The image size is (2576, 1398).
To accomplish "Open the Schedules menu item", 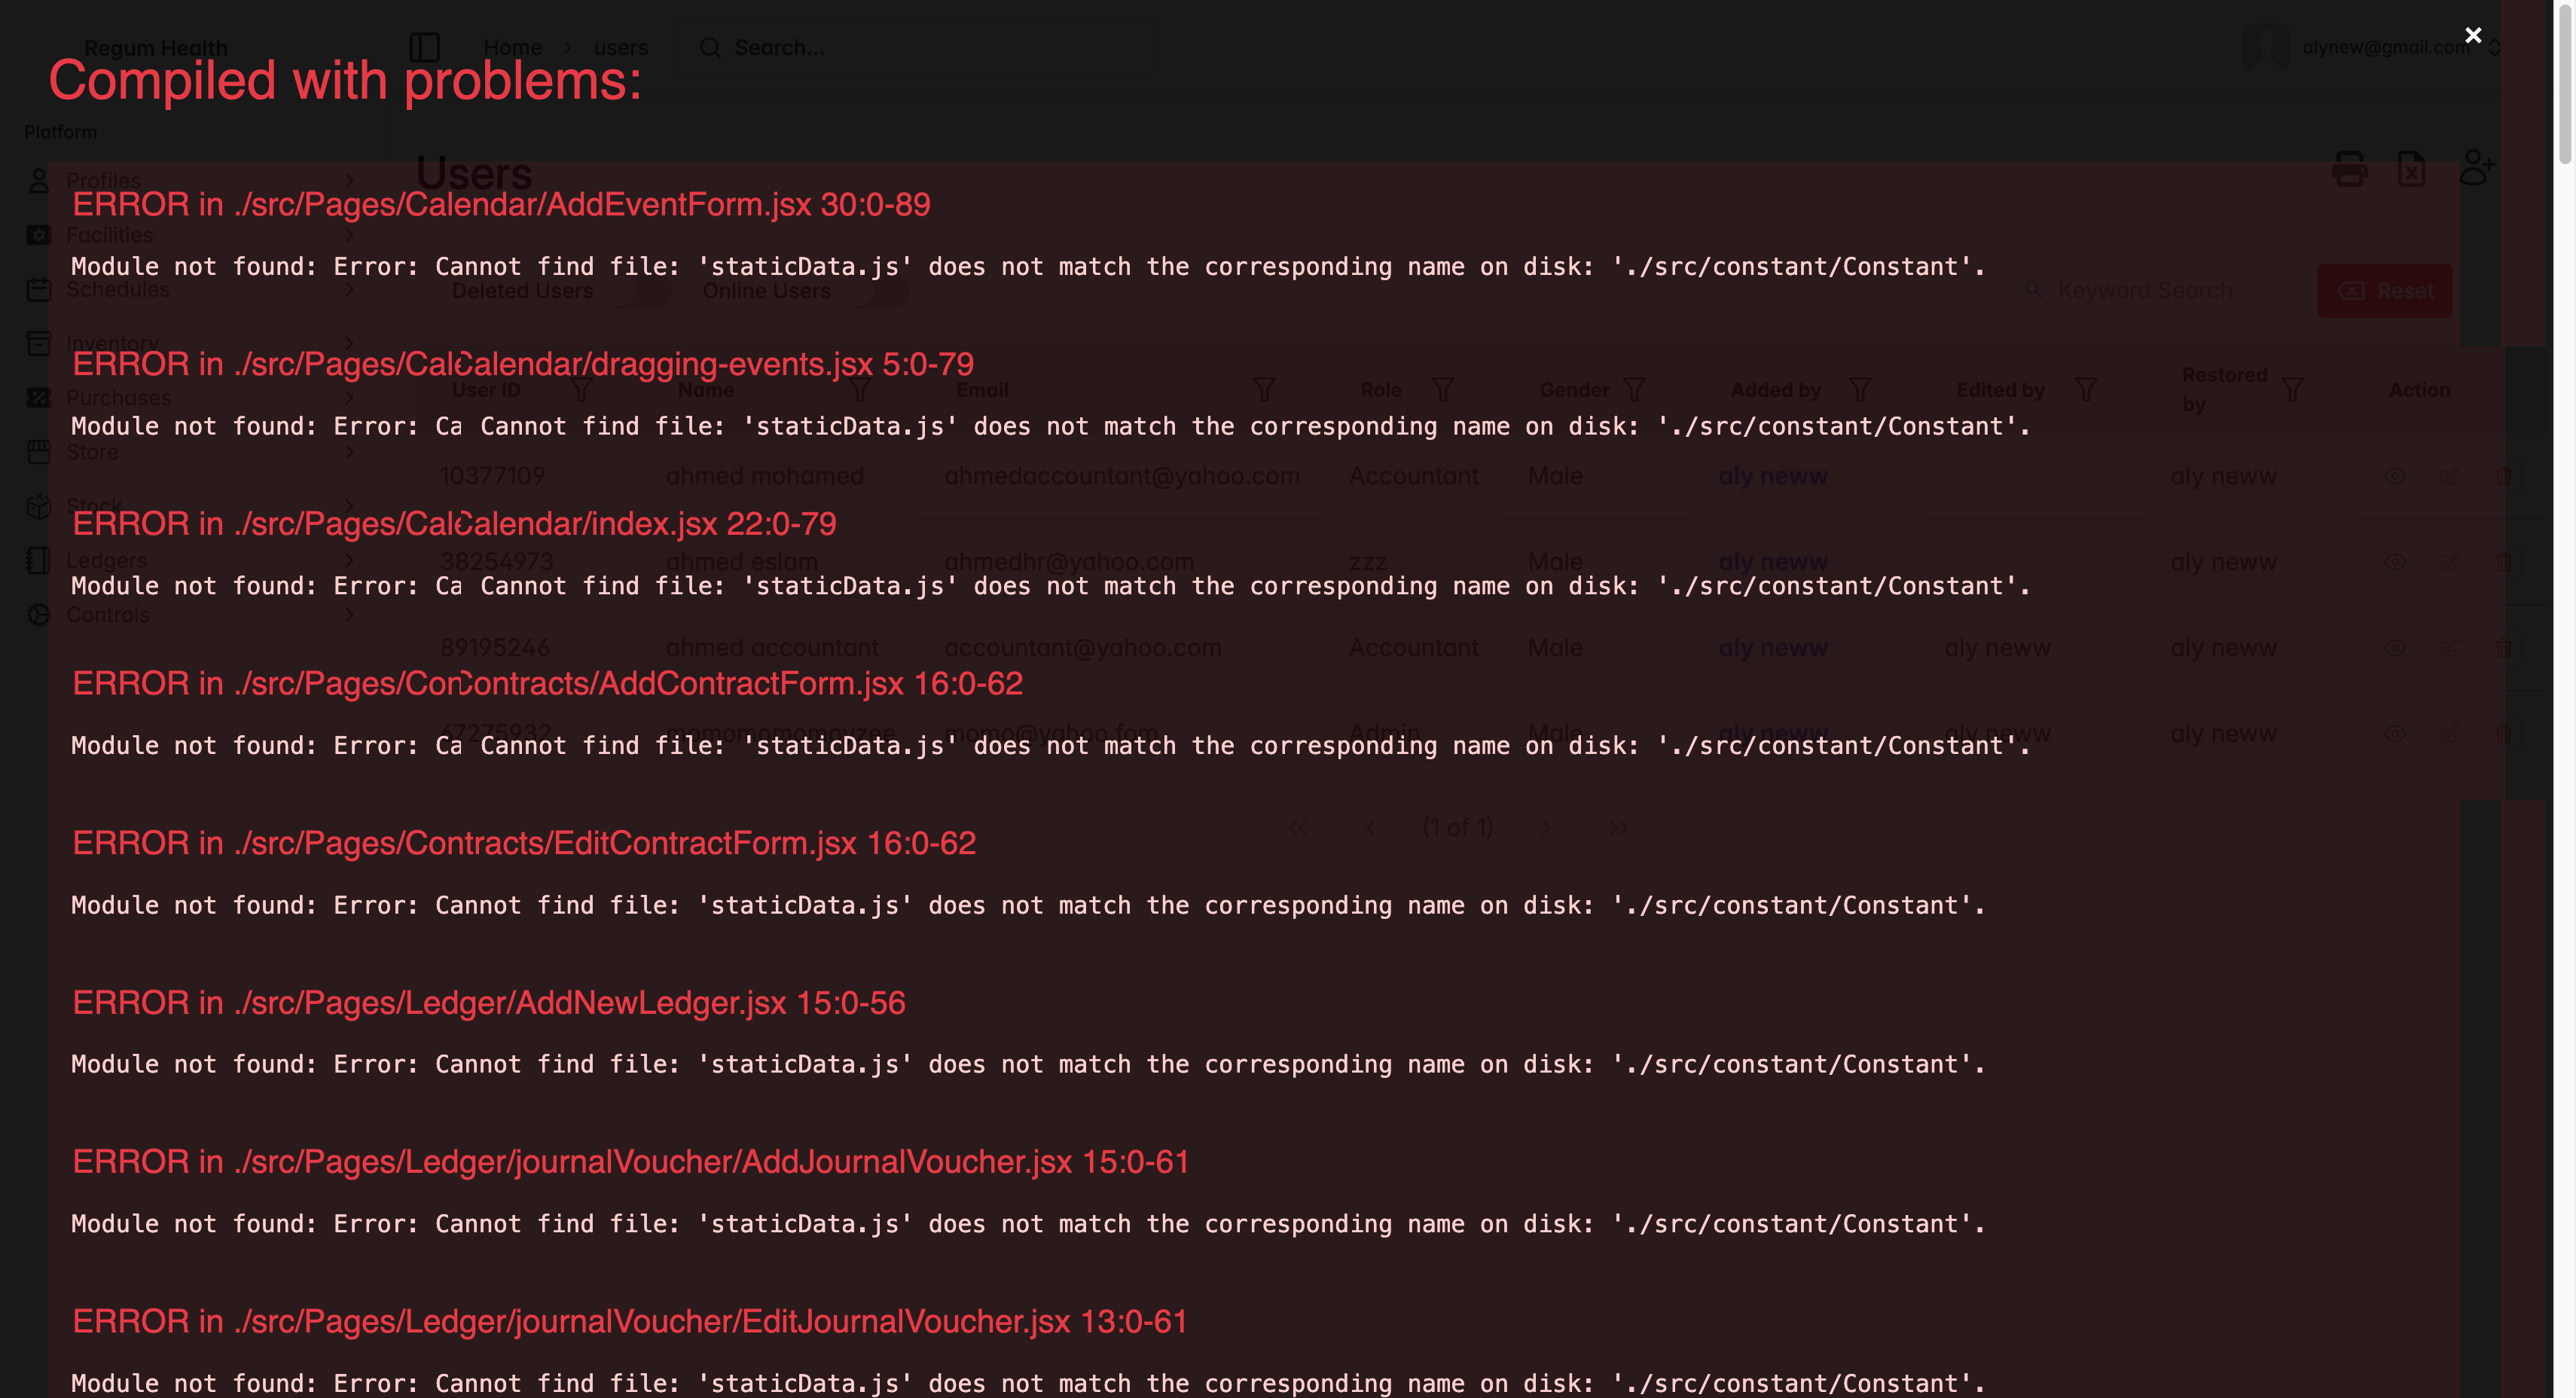I will click(x=117, y=289).
